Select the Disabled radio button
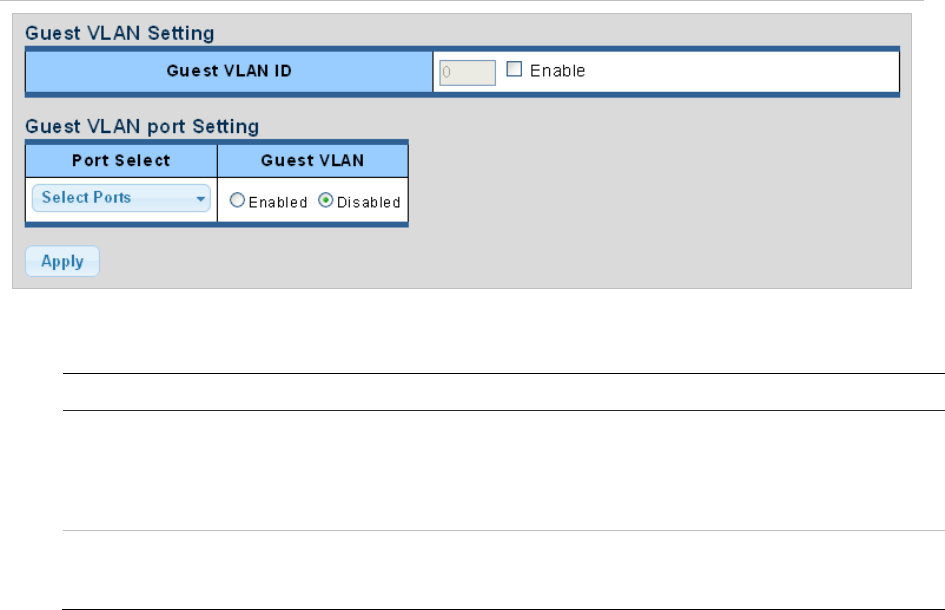The width and height of the screenshot is (945, 610). (x=325, y=201)
